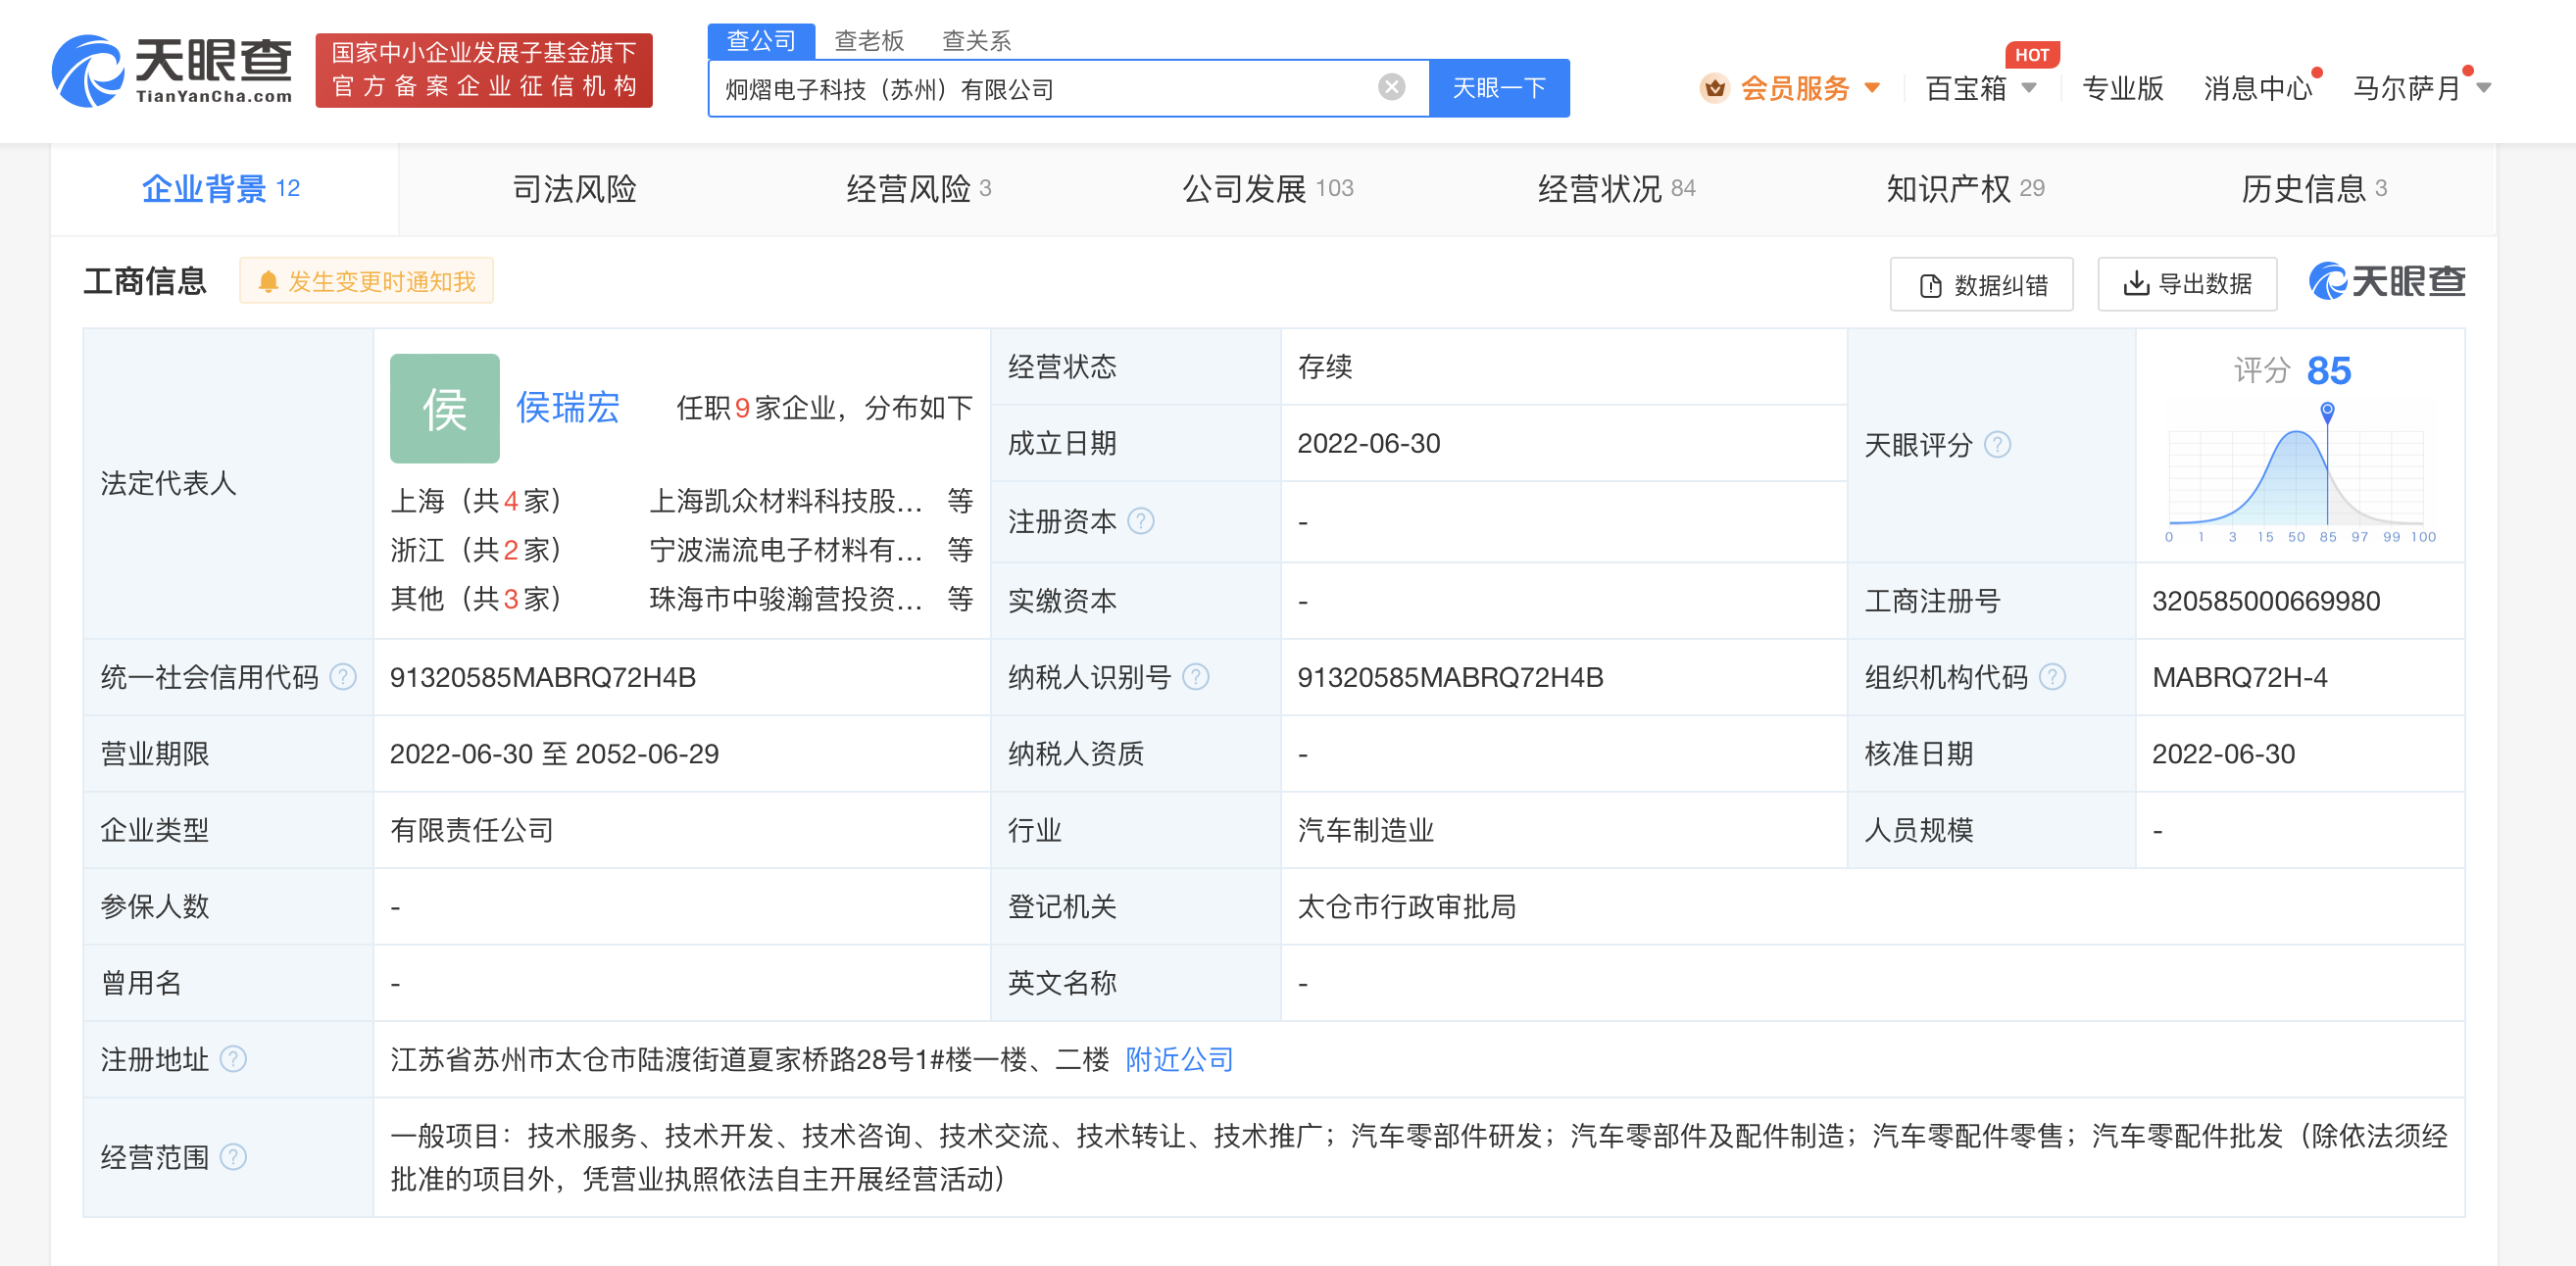Switch to the 查老板 search tab

pyautogui.click(x=869, y=40)
